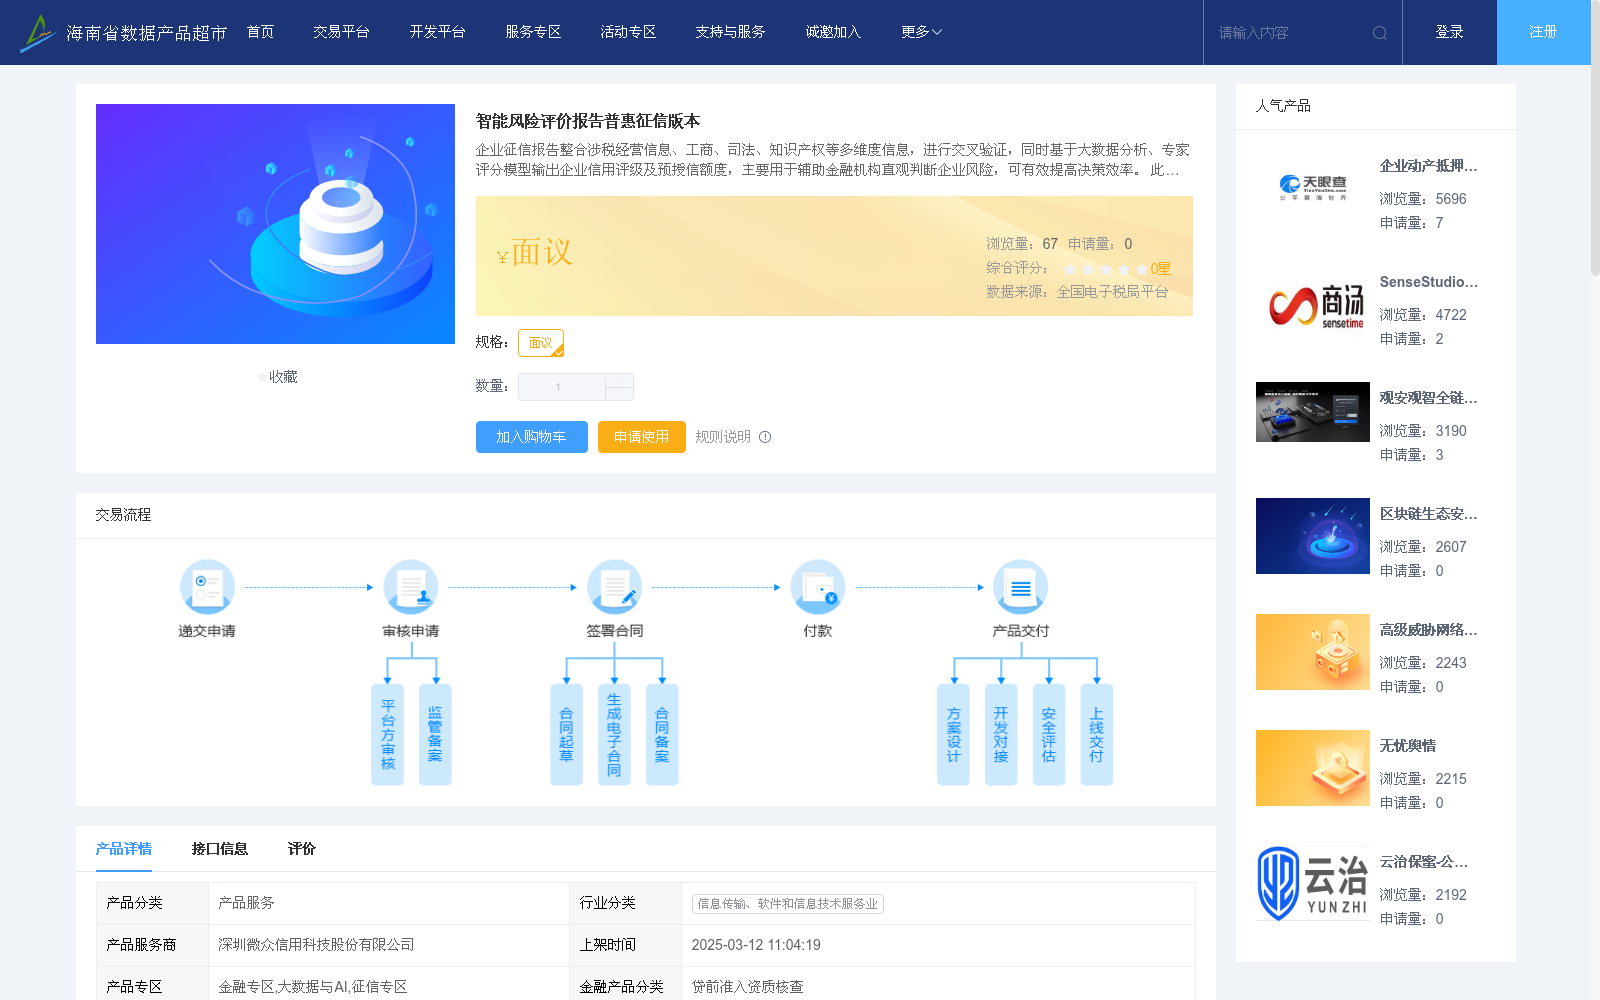Open the 企业动产抵押 popular product link
Viewport: 1600px width, 1000px height.
[1428, 166]
